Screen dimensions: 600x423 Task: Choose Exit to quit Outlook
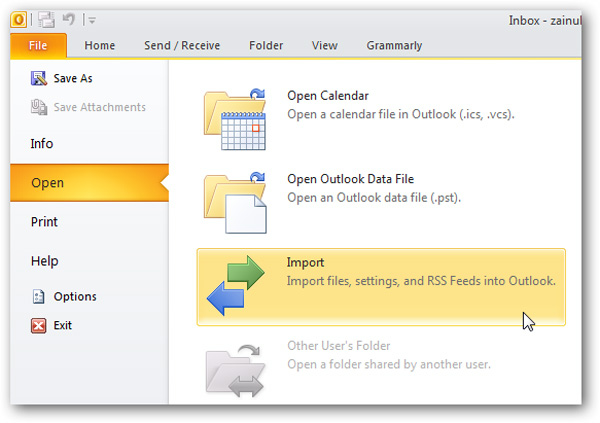[x=63, y=326]
